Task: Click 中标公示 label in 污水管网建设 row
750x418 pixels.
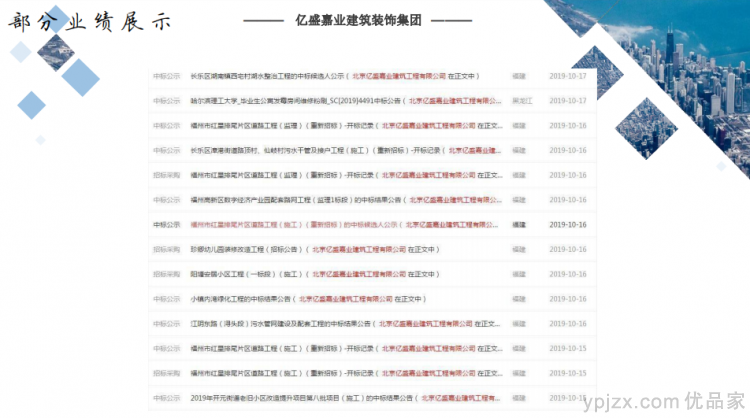Action: click(166, 324)
